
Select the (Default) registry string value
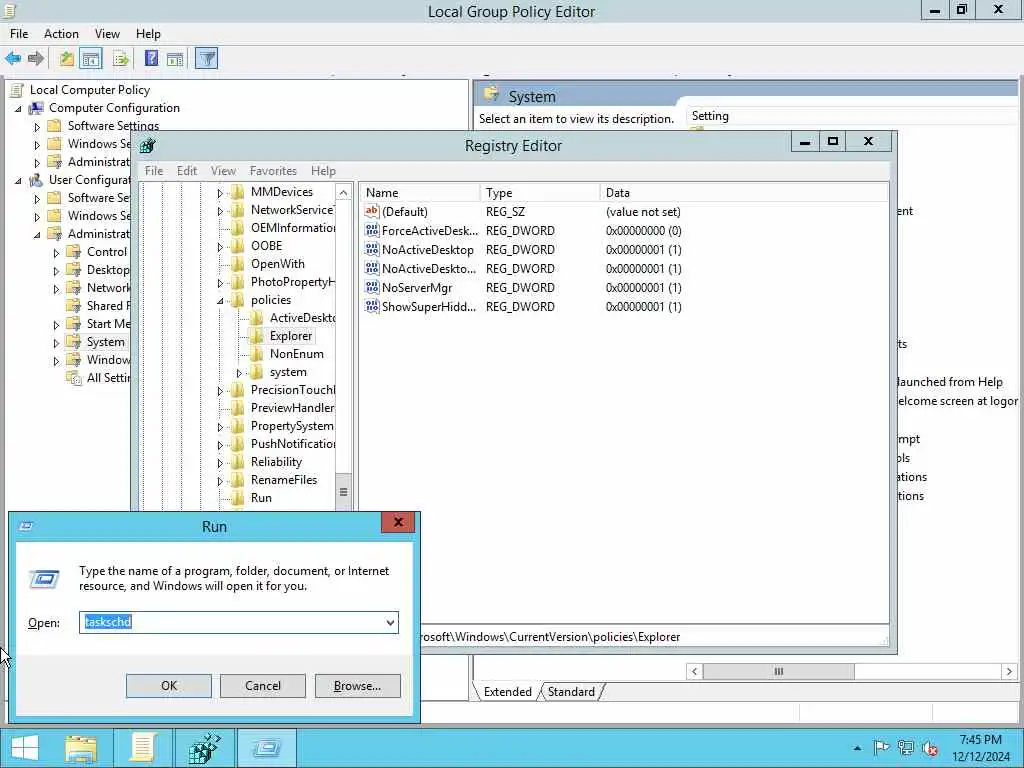point(396,212)
